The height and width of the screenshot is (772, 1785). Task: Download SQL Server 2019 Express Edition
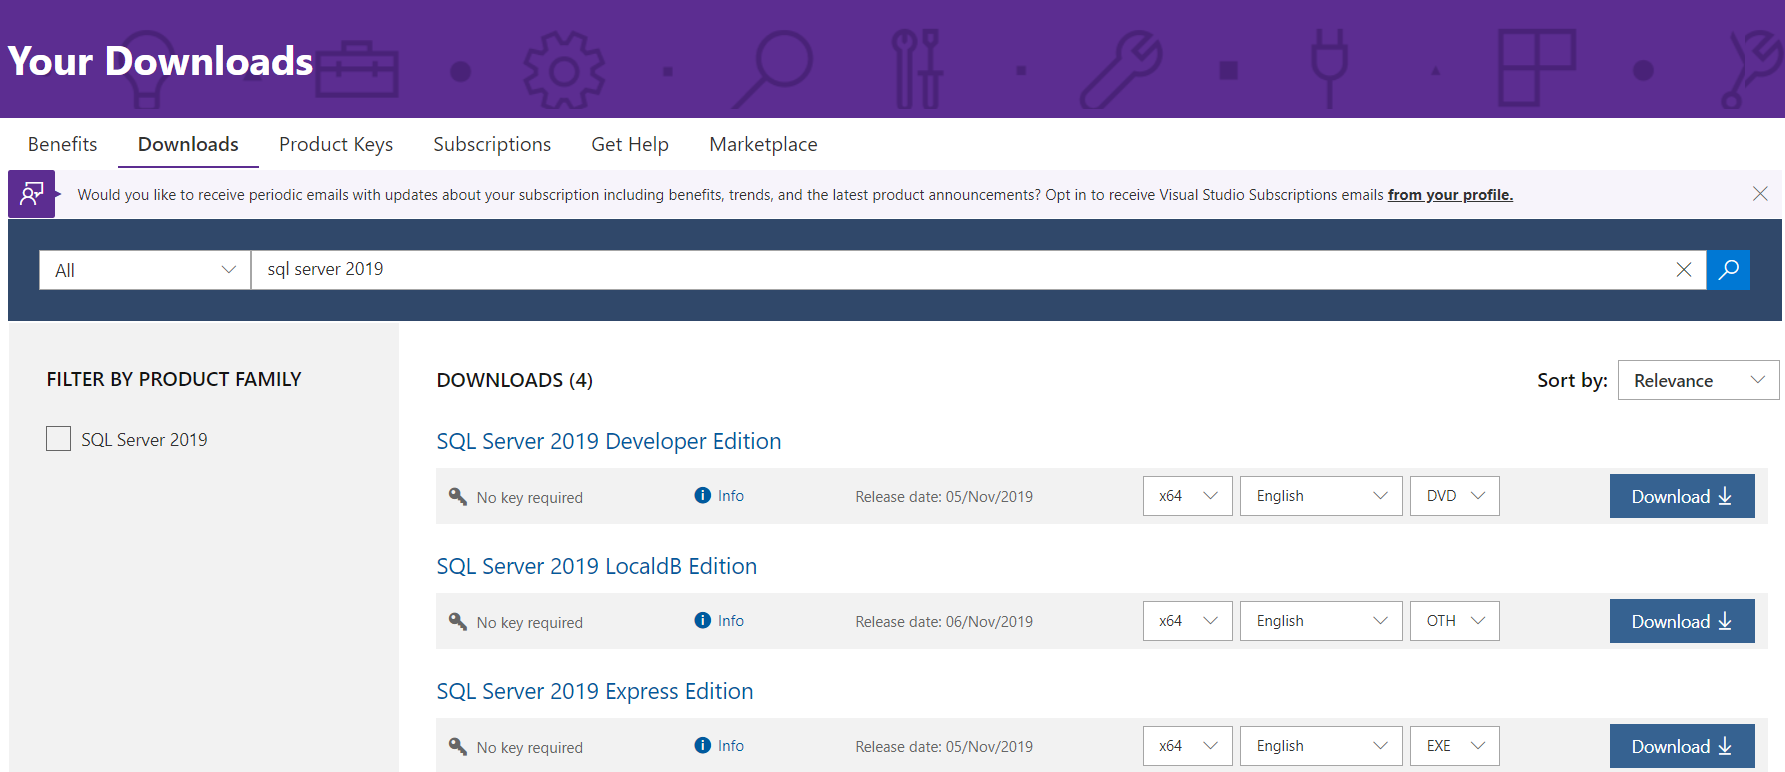[x=1682, y=746]
